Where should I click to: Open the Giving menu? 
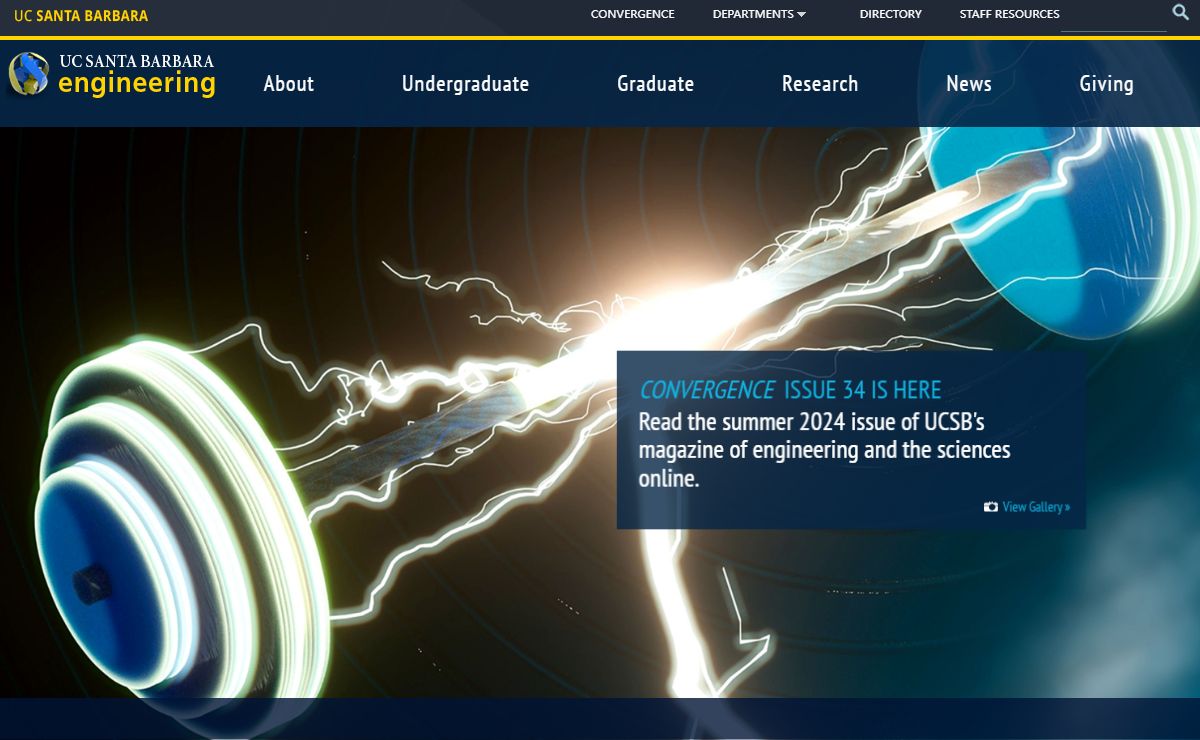1107,84
